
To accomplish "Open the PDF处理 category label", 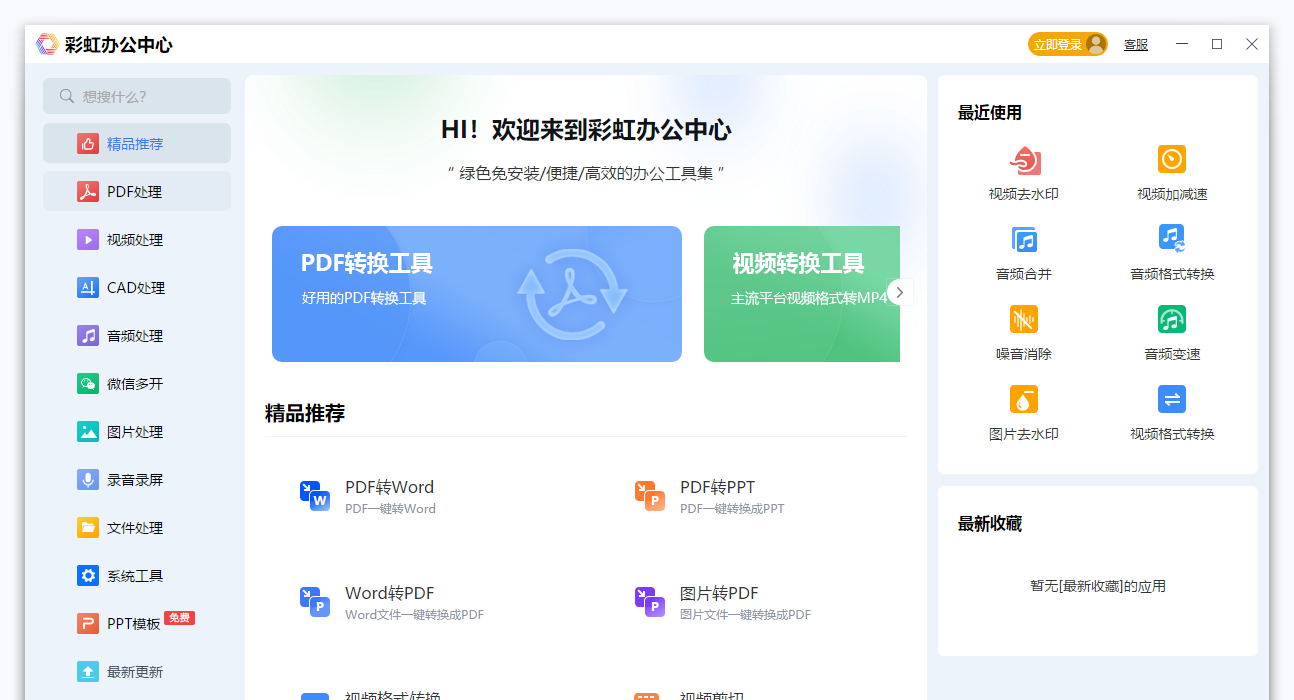I will click(134, 192).
